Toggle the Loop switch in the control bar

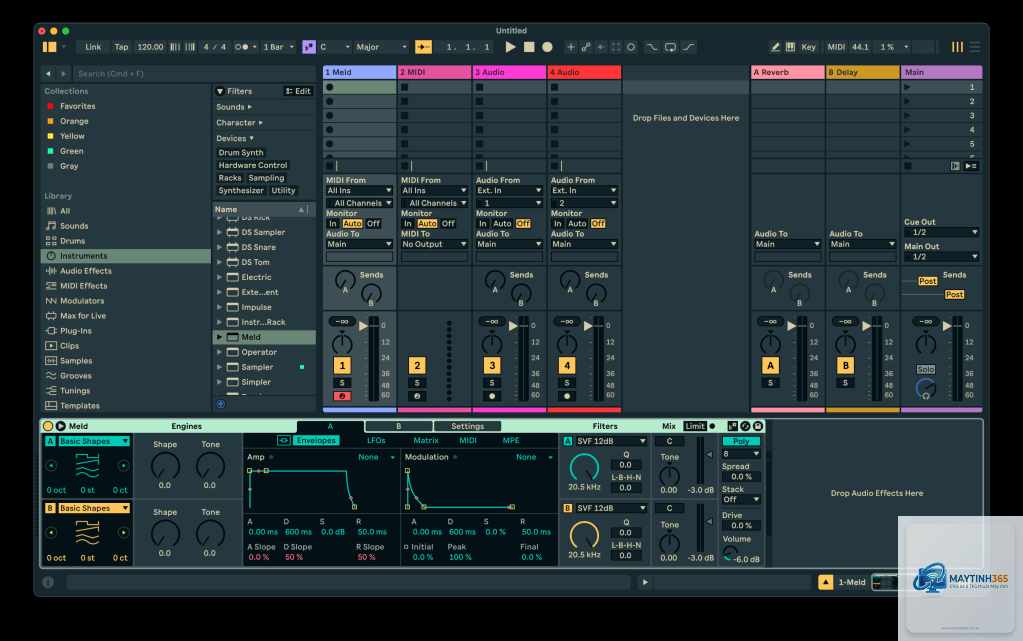[670, 47]
